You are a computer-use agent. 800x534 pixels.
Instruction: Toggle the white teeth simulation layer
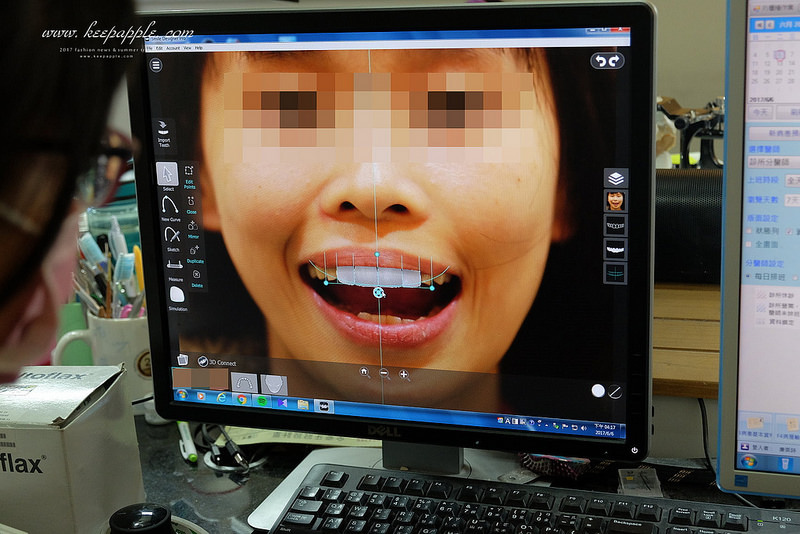click(x=615, y=249)
